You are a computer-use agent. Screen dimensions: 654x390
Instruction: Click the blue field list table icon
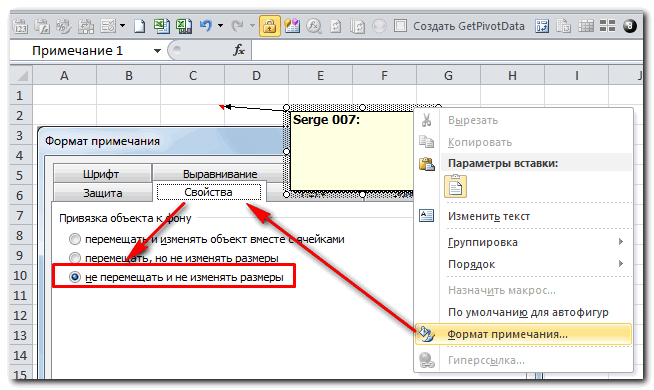pos(542,26)
